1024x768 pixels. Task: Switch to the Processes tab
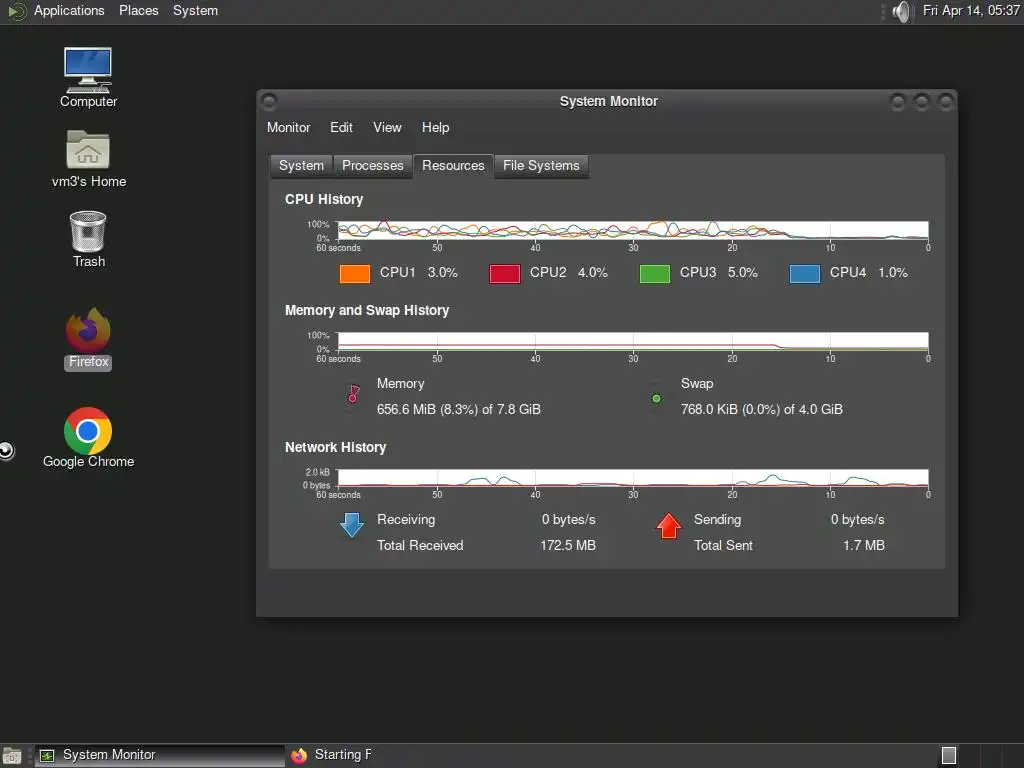tap(372, 166)
